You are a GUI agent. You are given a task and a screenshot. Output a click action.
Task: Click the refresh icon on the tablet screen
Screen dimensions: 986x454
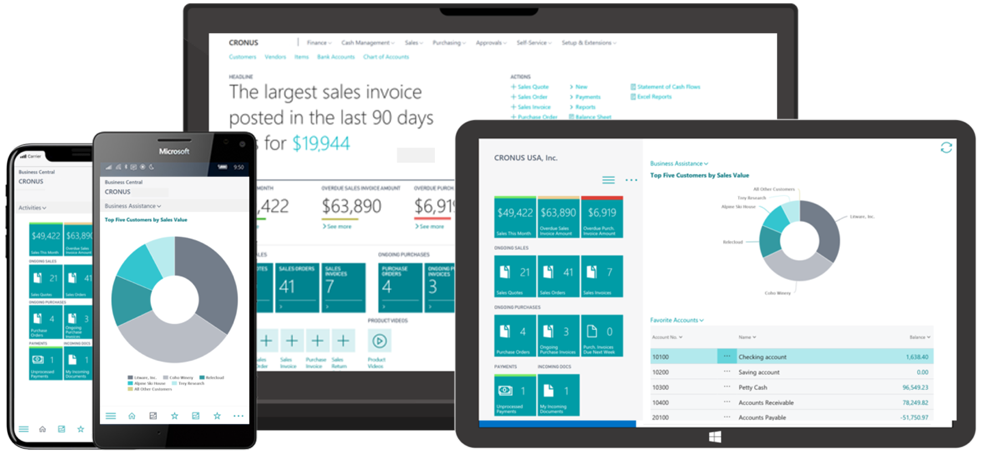point(946,147)
